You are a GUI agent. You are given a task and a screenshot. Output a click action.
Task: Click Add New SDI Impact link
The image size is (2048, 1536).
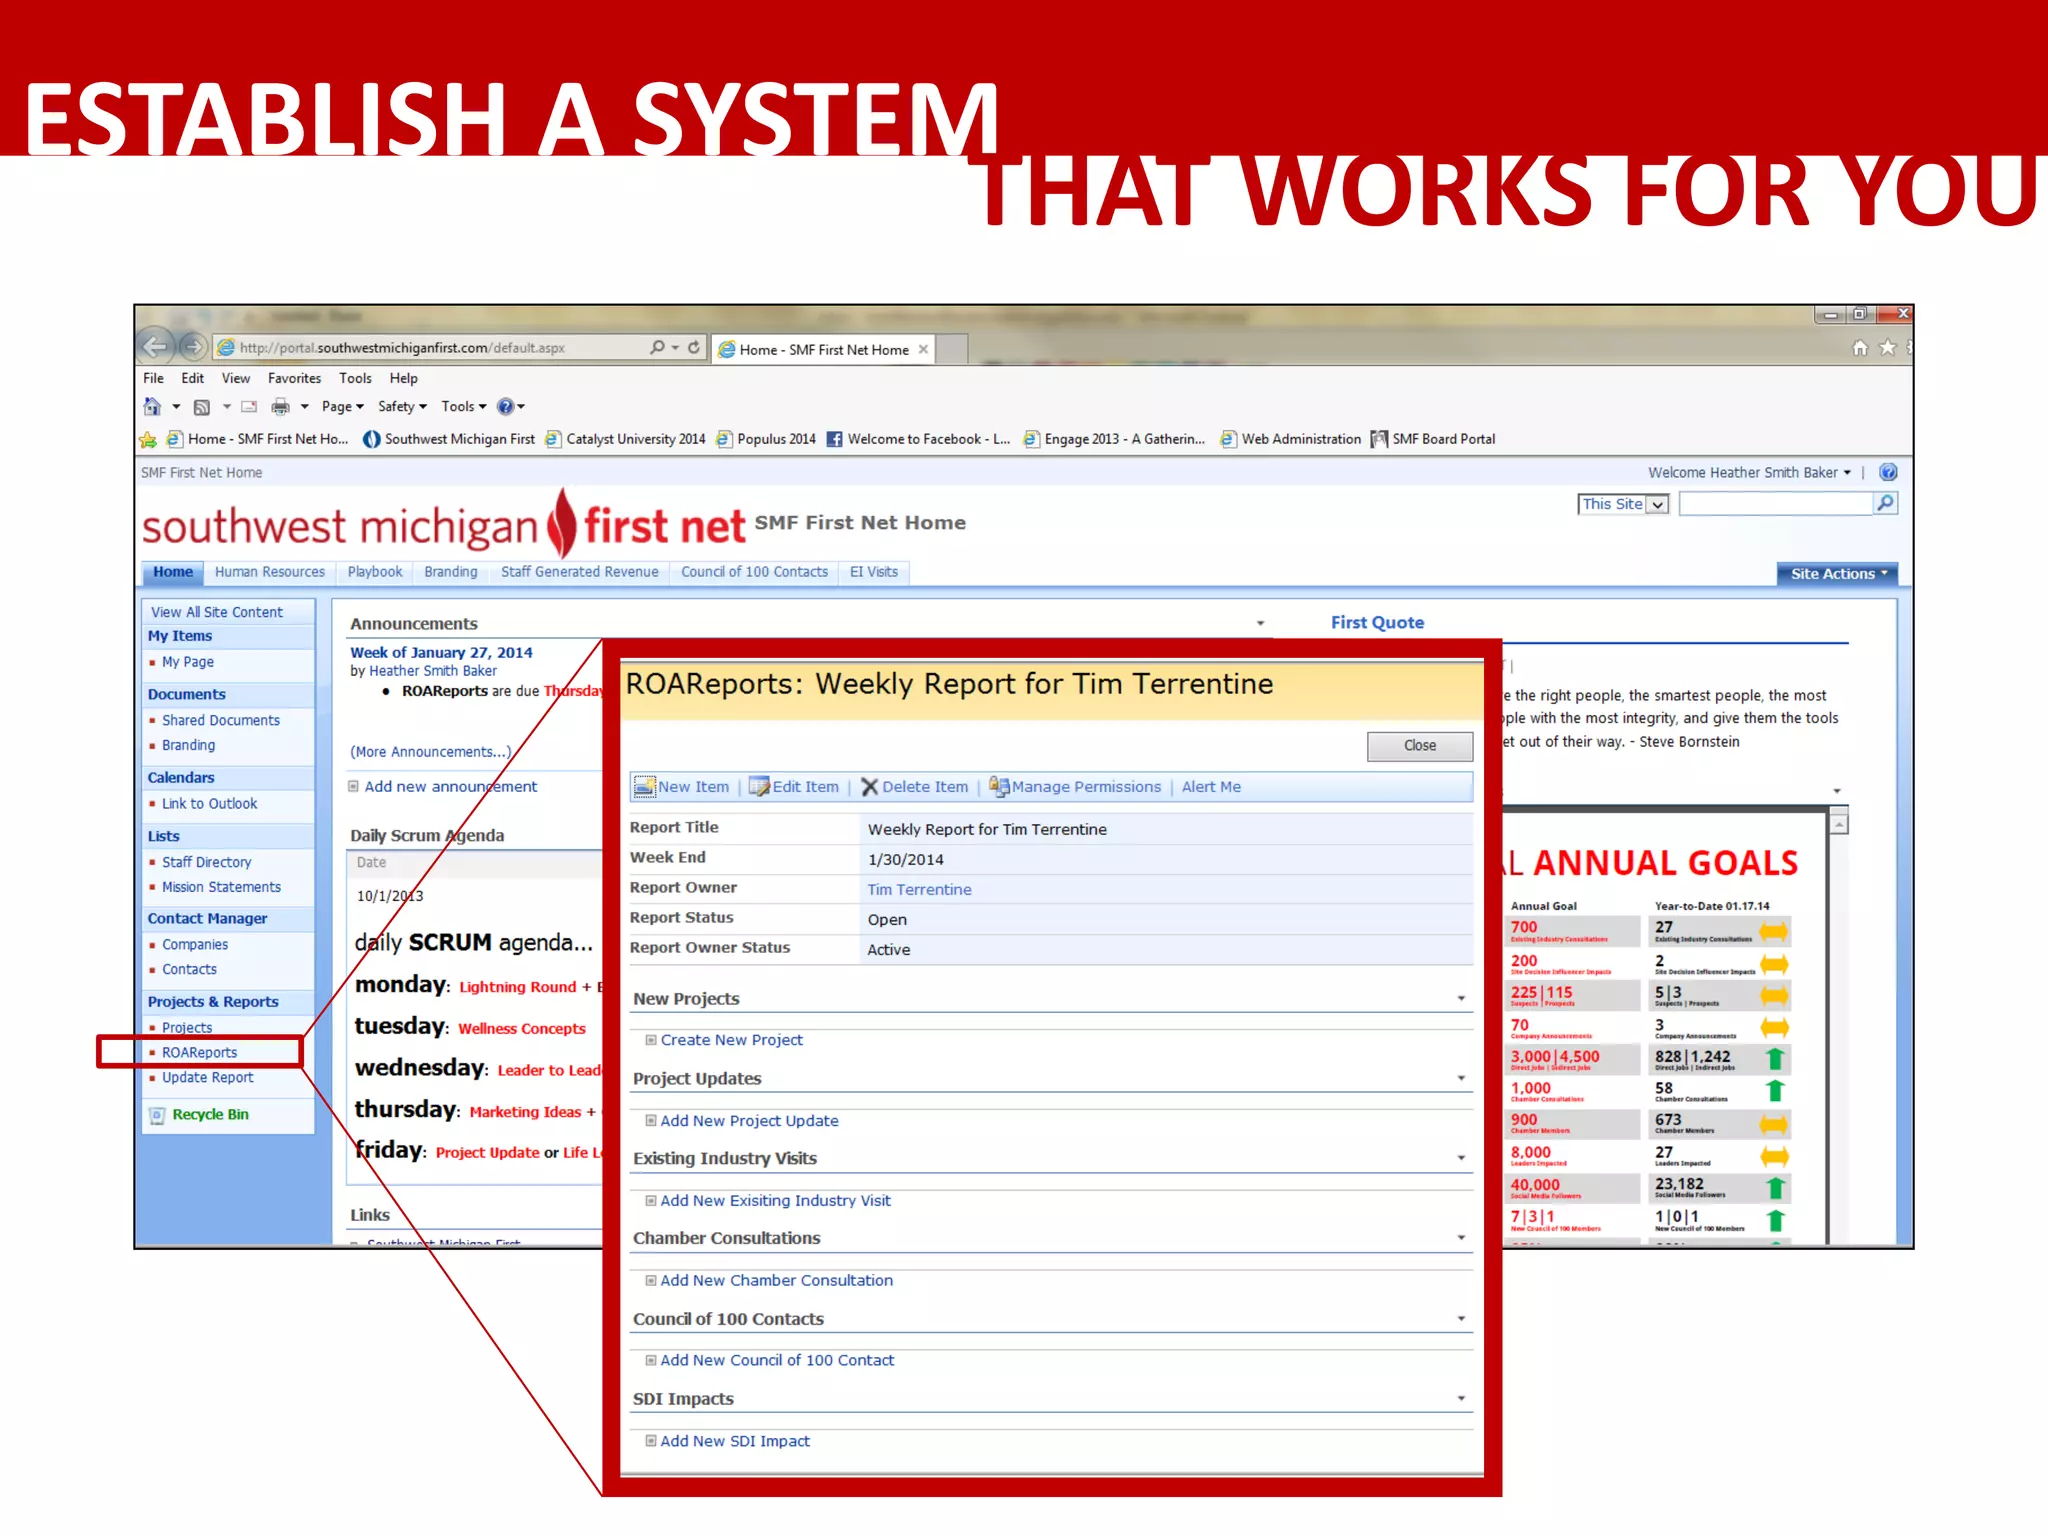coord(735,1441)
